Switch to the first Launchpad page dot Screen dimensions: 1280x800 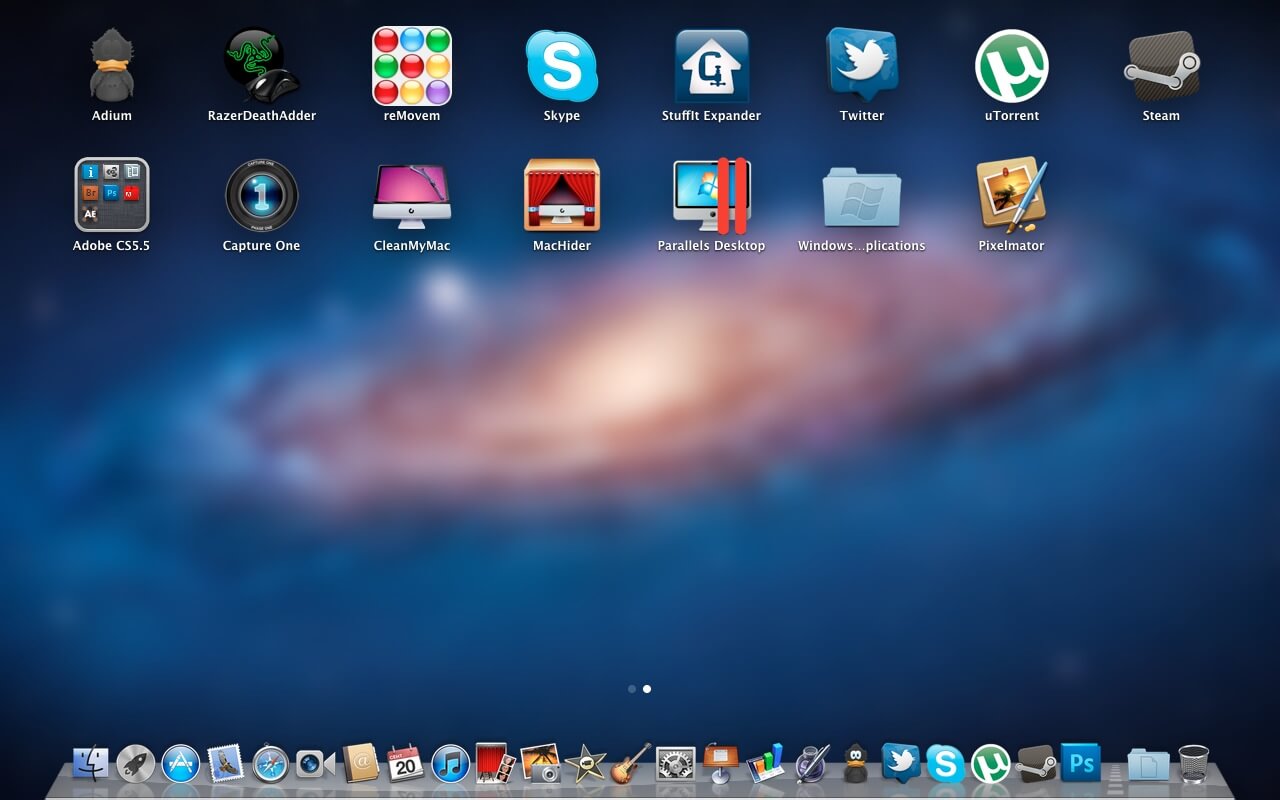631,689
